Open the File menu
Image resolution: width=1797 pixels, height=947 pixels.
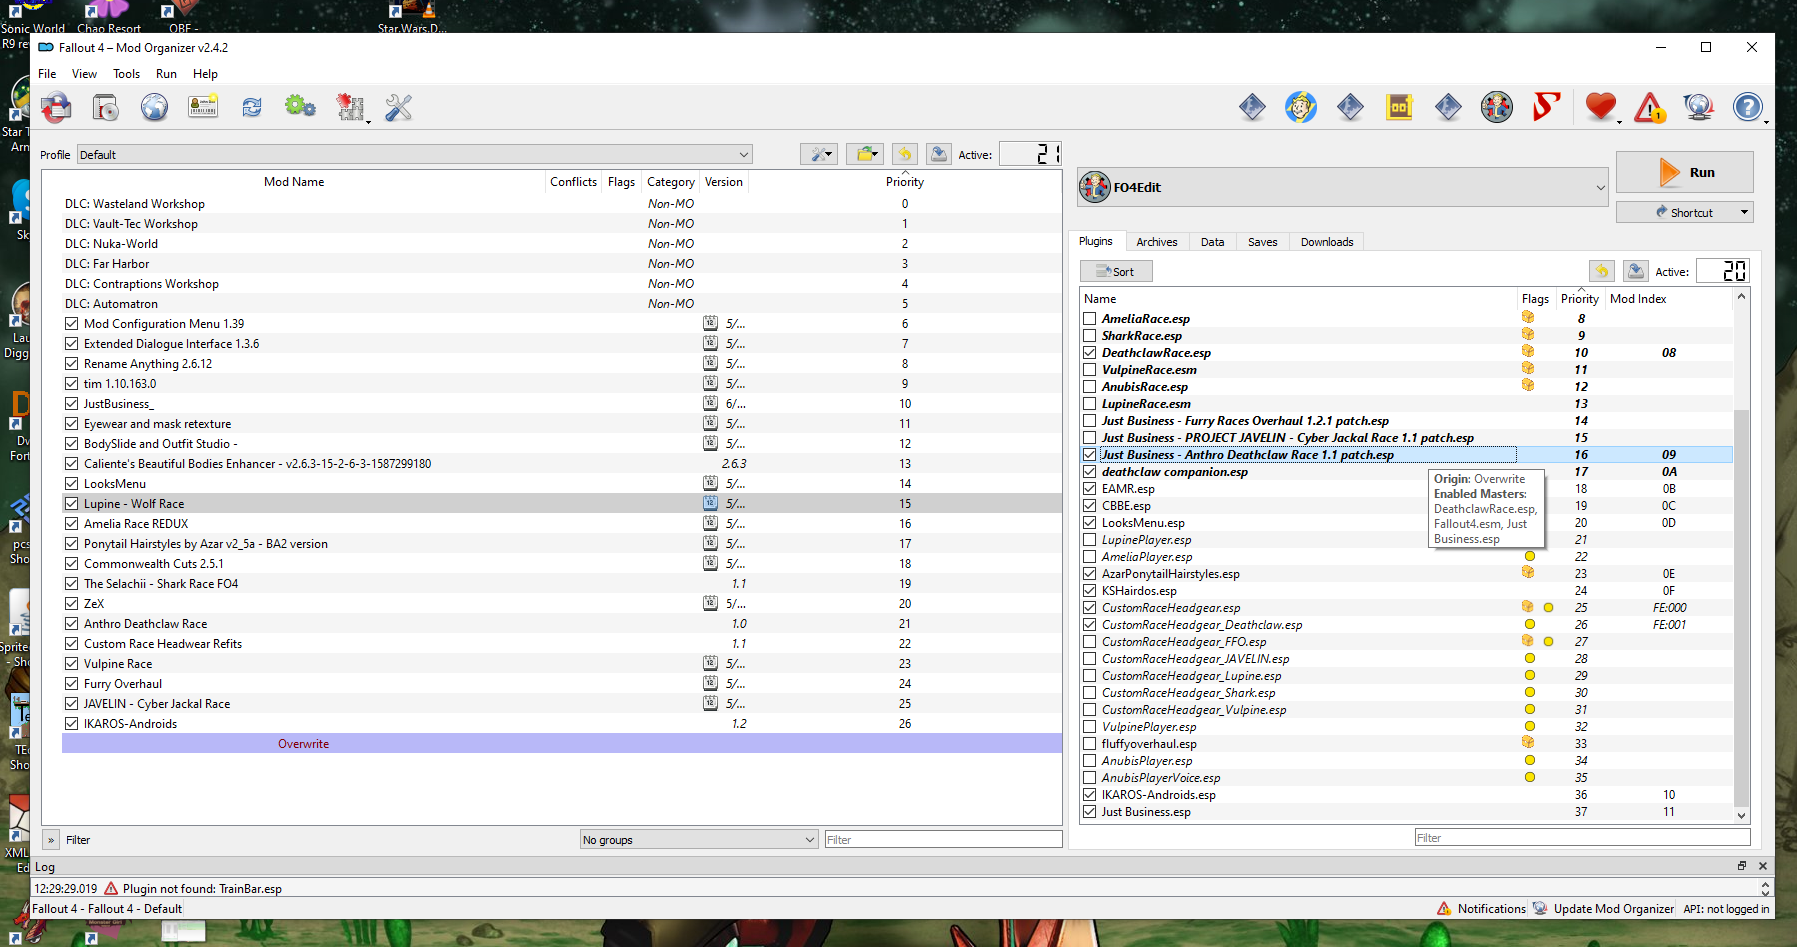coord(47,73)
